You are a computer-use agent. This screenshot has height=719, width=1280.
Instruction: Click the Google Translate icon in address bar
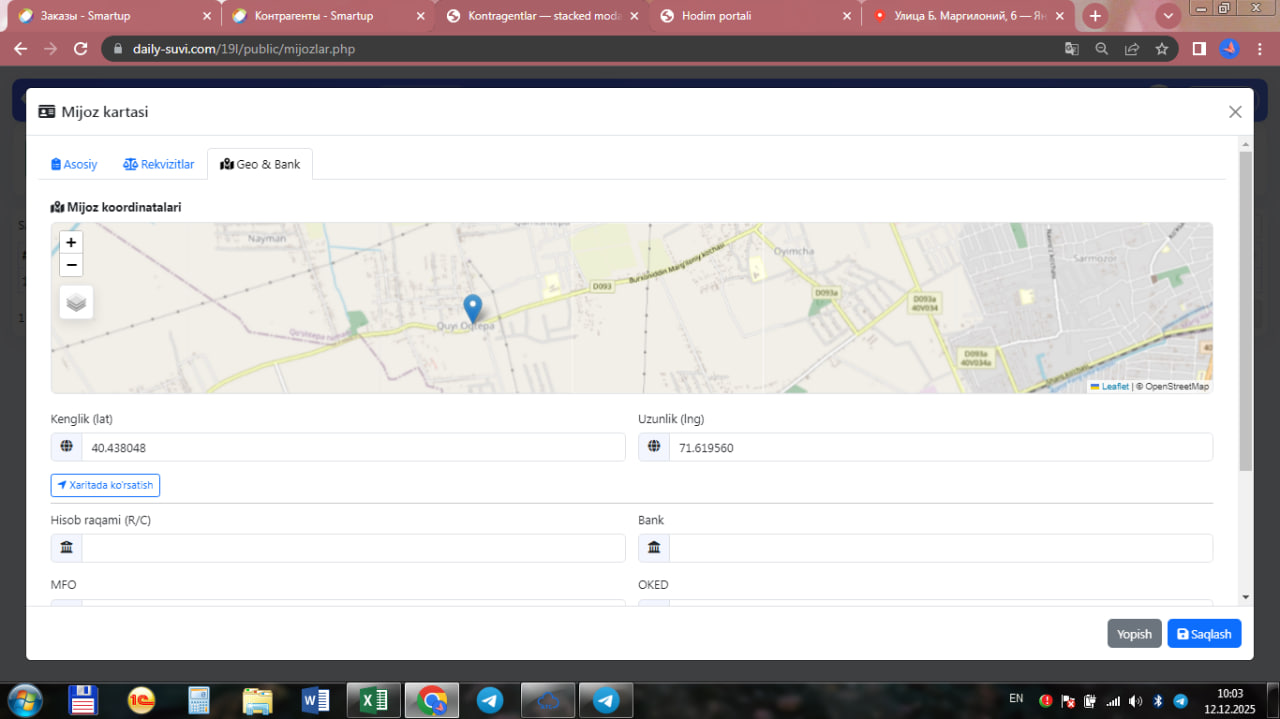click(x=1071, y=48)
